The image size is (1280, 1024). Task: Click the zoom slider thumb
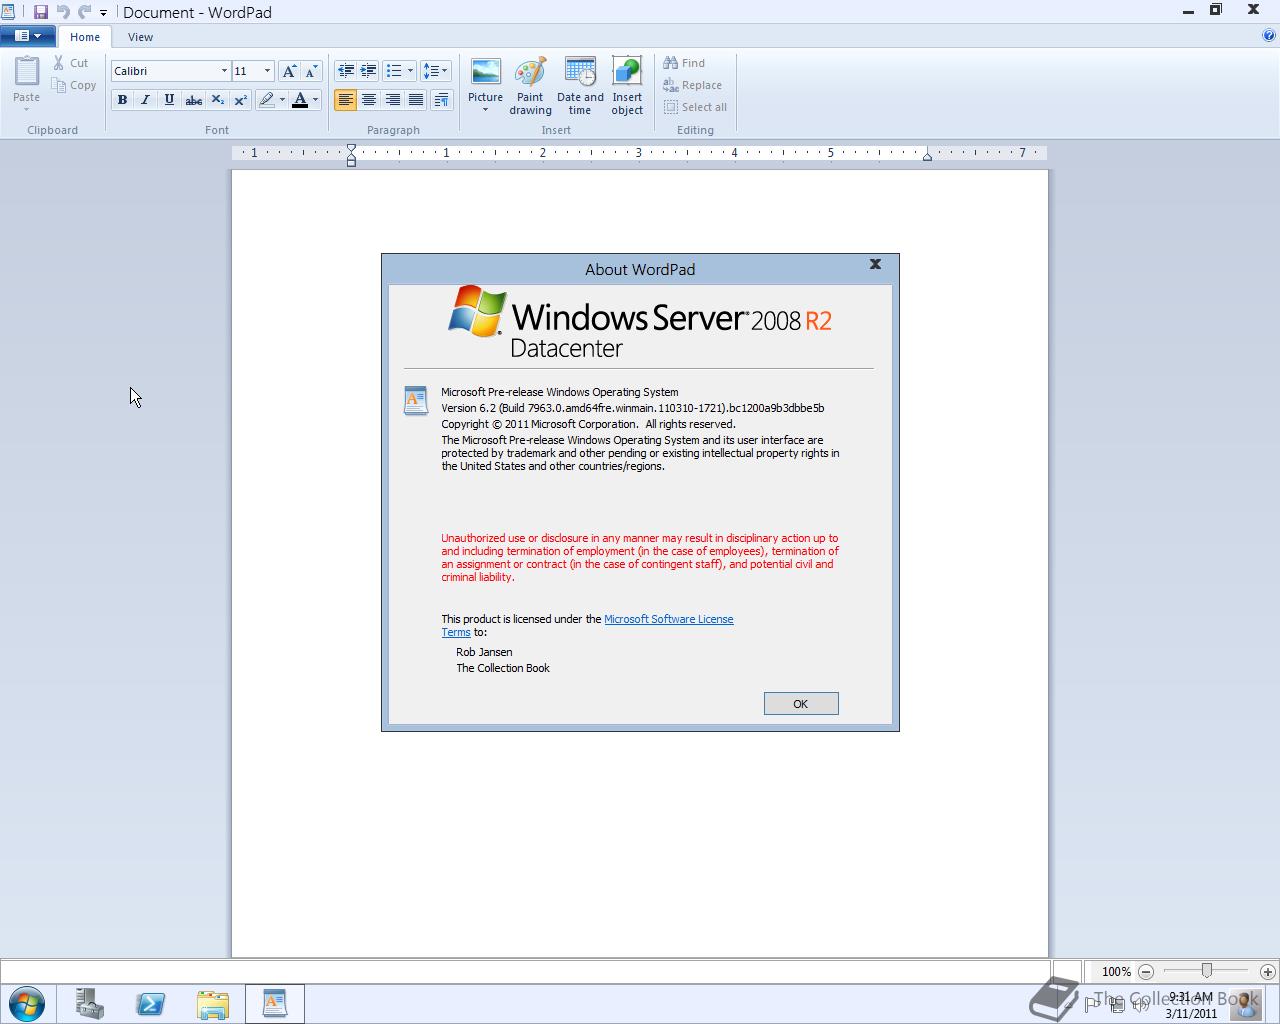coord(1207,971)
